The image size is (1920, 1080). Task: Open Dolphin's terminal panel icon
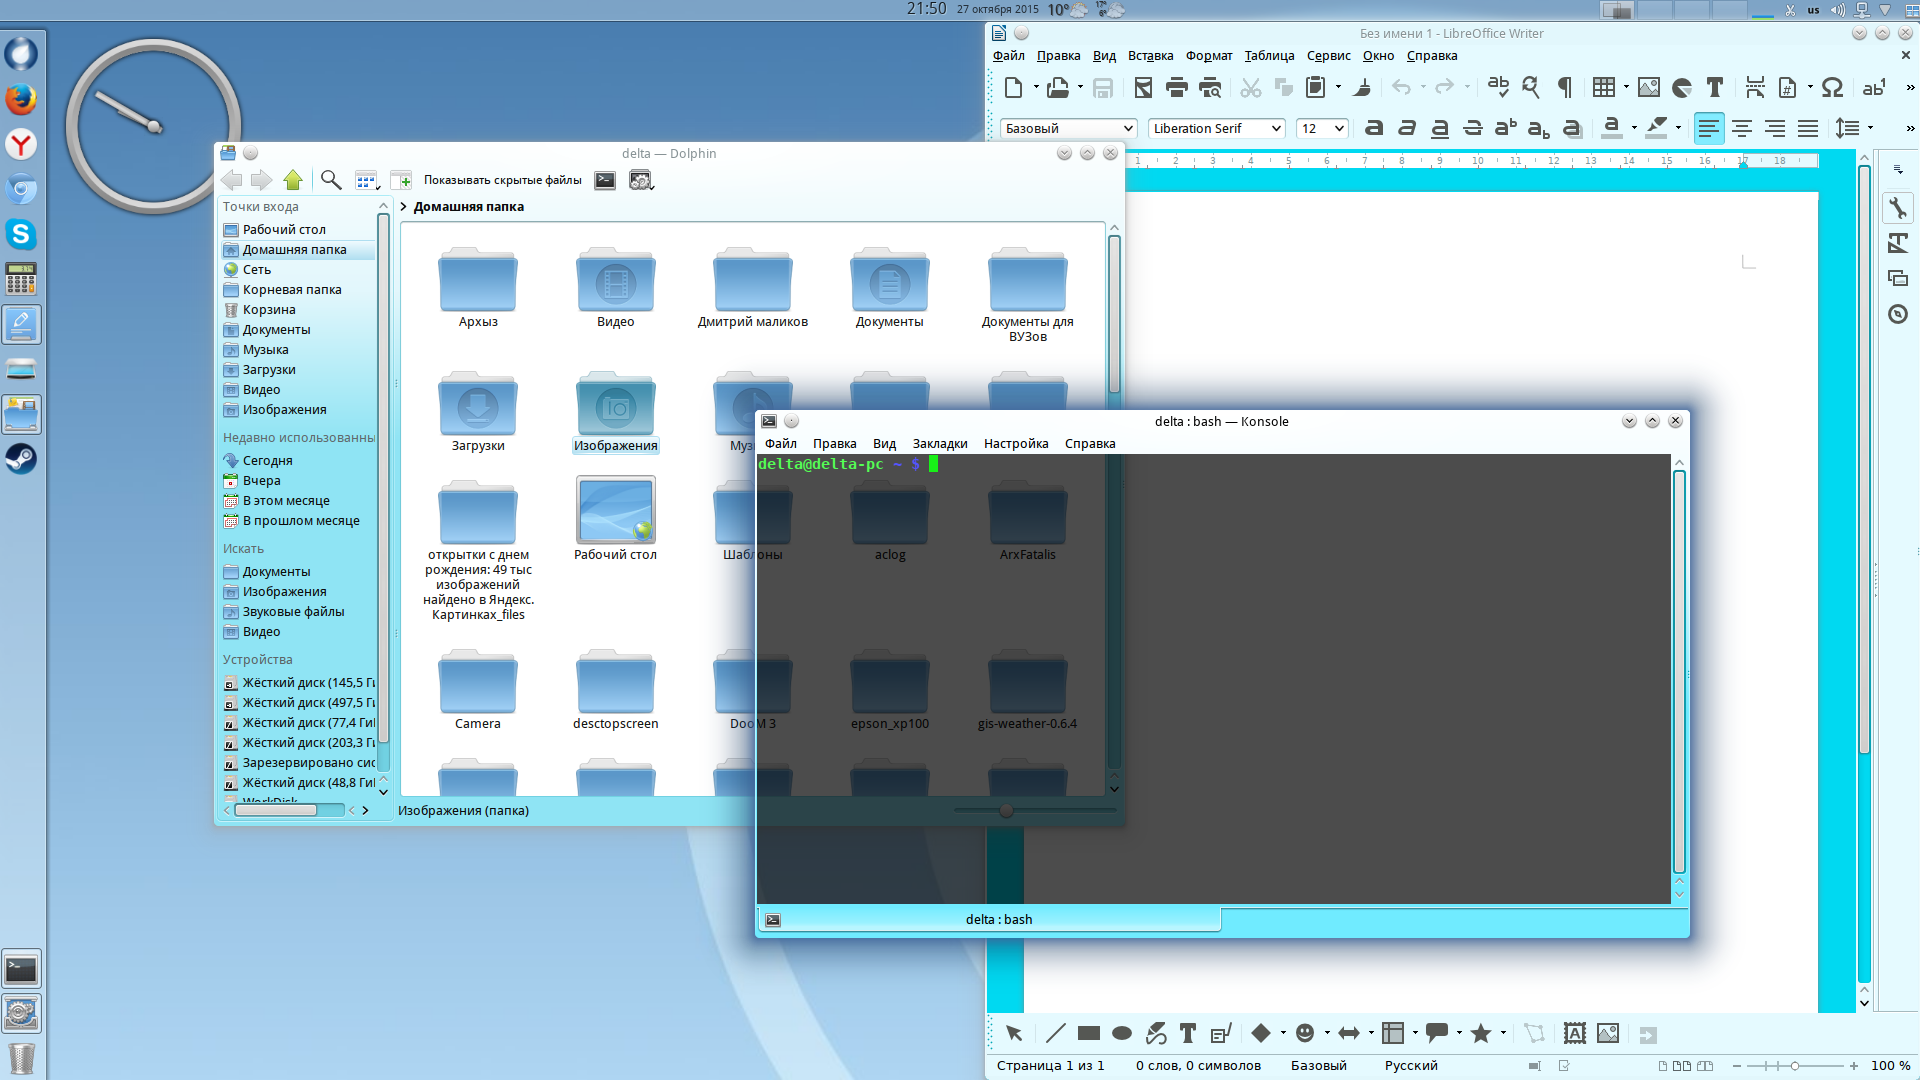point(605,180)
